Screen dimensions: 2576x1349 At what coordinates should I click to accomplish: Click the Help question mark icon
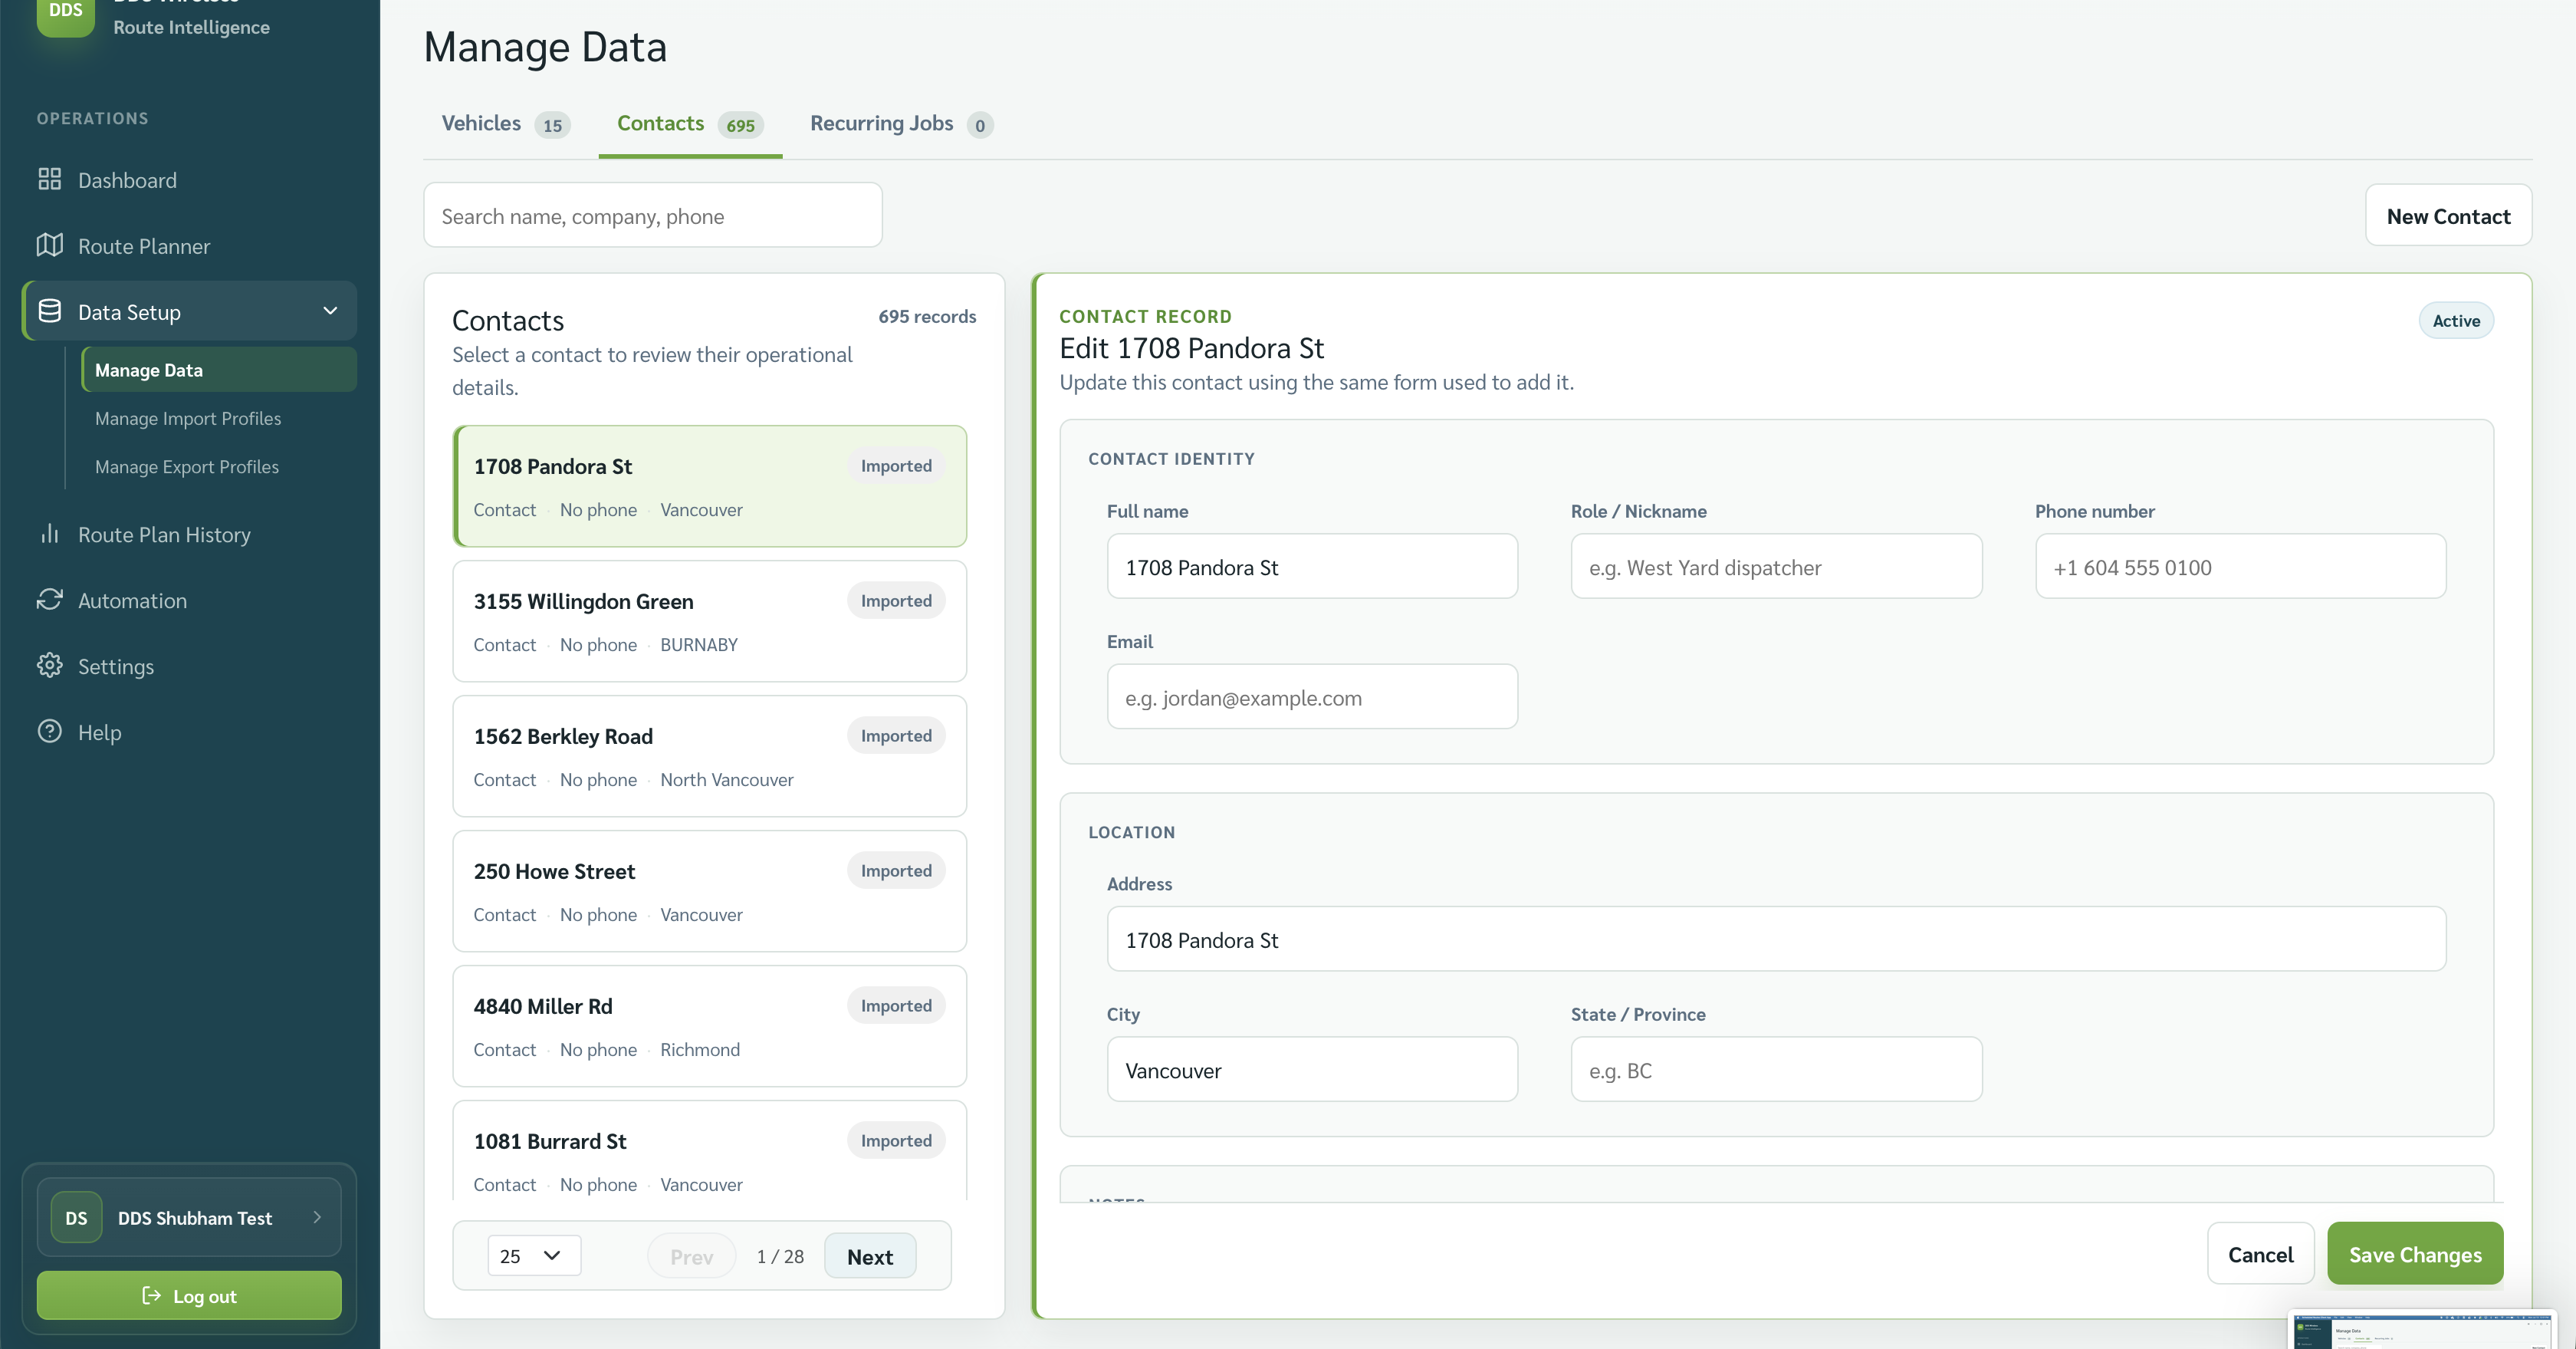pos(50,732)
